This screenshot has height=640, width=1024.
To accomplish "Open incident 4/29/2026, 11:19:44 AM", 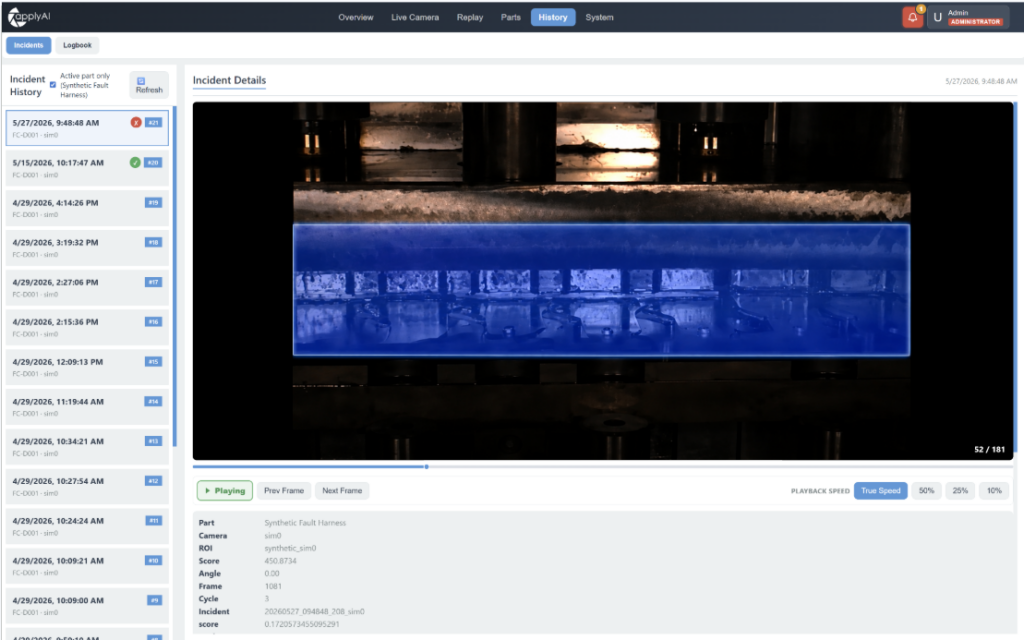I will click(87, 407).
